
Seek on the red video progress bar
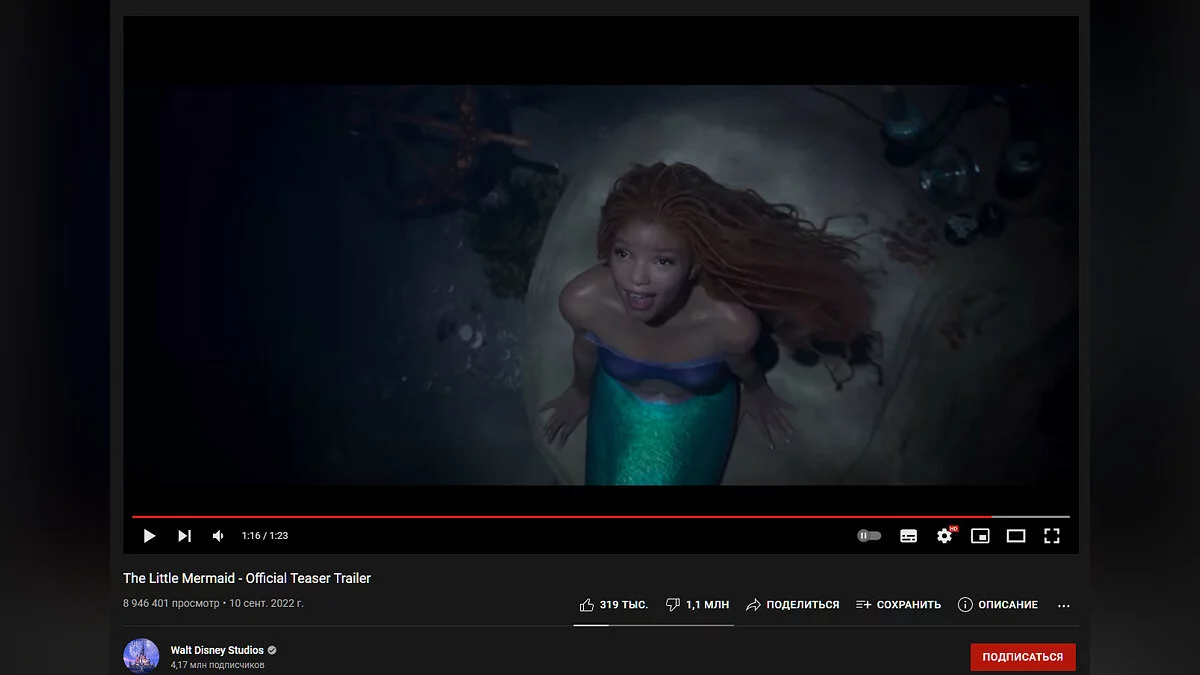pyautogui.click(x=600, y=517)
